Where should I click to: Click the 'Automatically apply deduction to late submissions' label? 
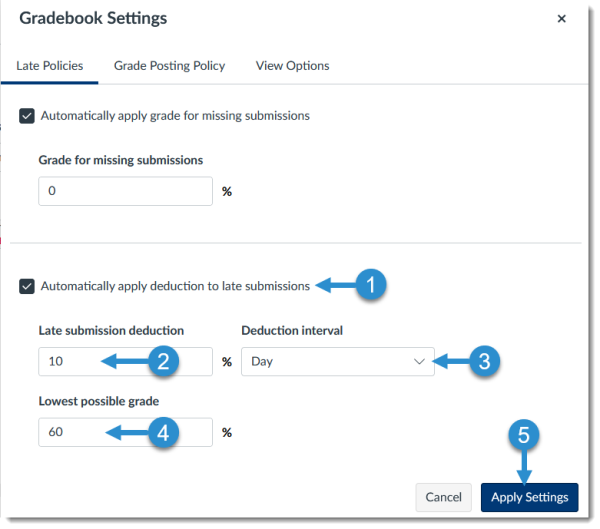coord(175,286)
